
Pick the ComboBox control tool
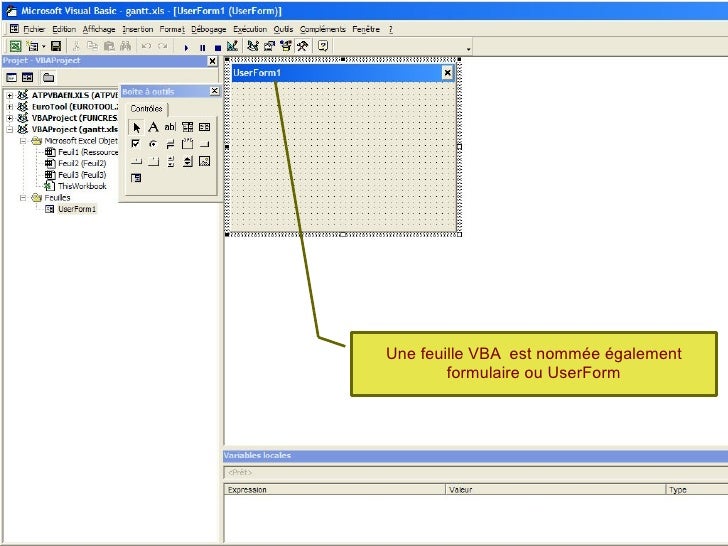click(188, 127)
